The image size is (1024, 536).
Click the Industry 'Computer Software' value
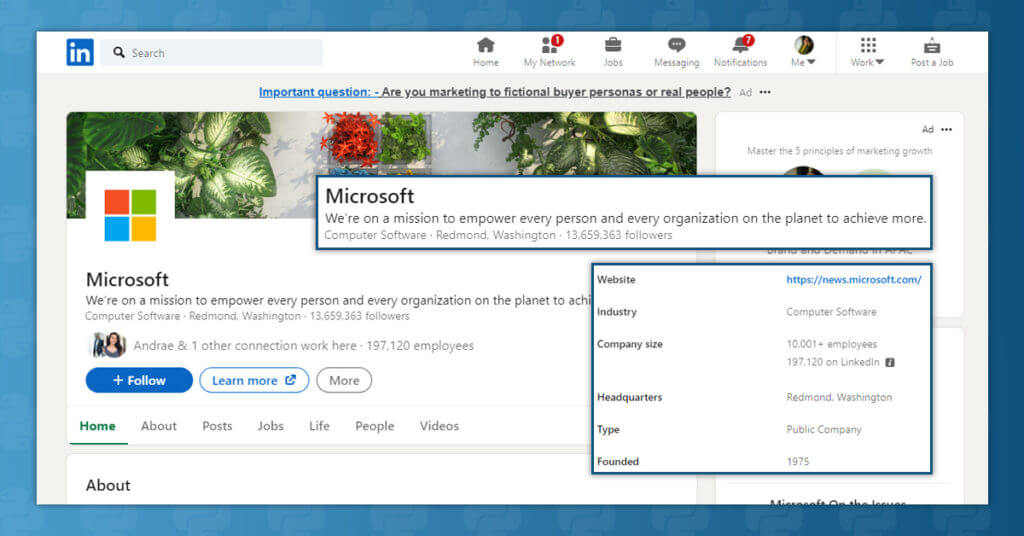(x=831, y=312)
